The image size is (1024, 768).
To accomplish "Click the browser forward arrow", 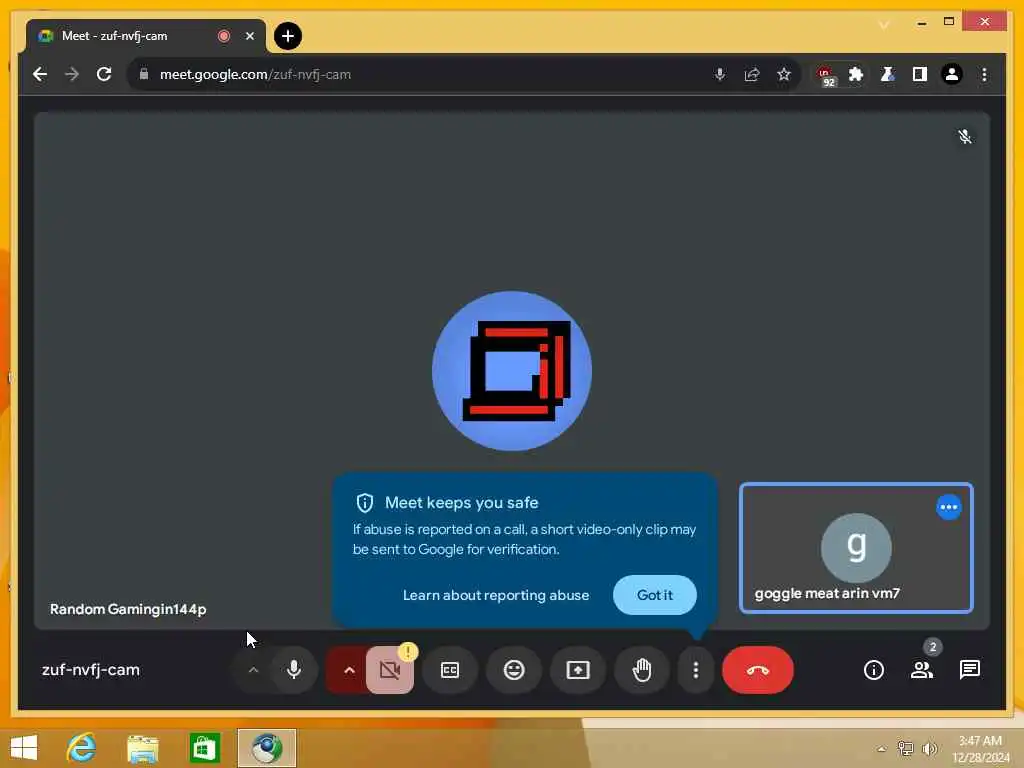I will coord(72,74).
